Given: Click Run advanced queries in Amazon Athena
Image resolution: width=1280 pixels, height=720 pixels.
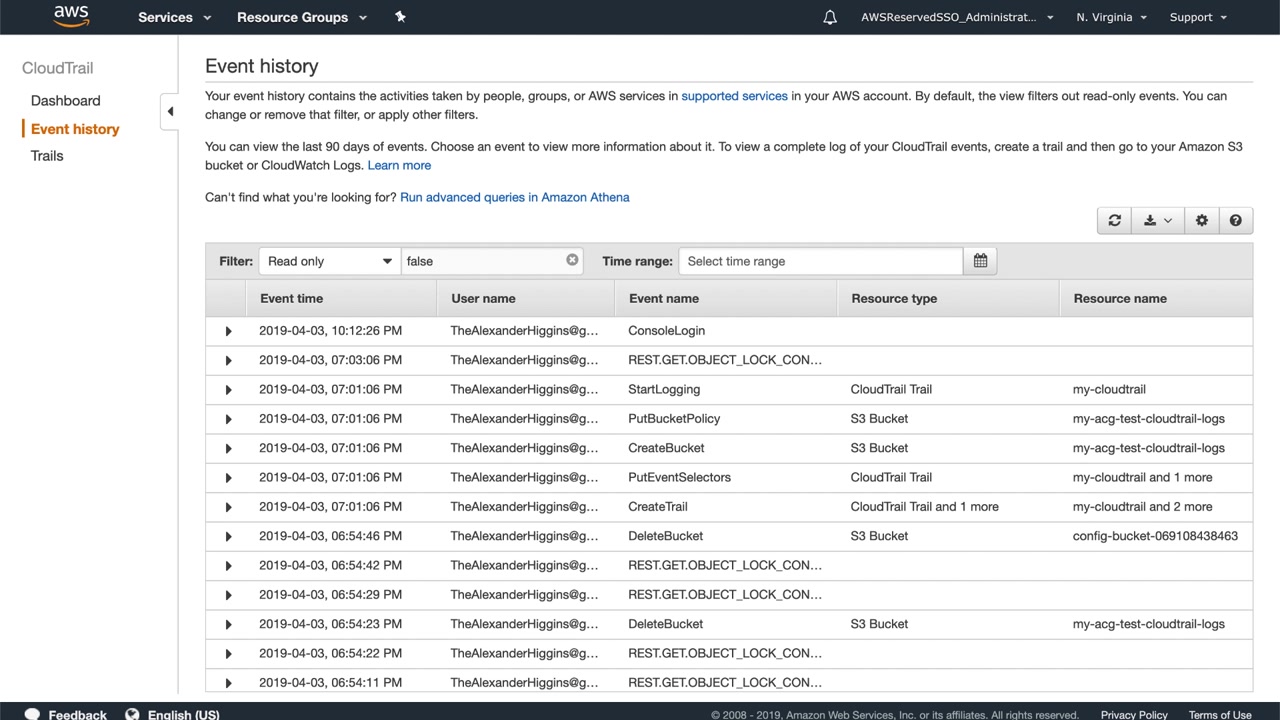Looking at the screenshot, I should (x=514, y=197).
